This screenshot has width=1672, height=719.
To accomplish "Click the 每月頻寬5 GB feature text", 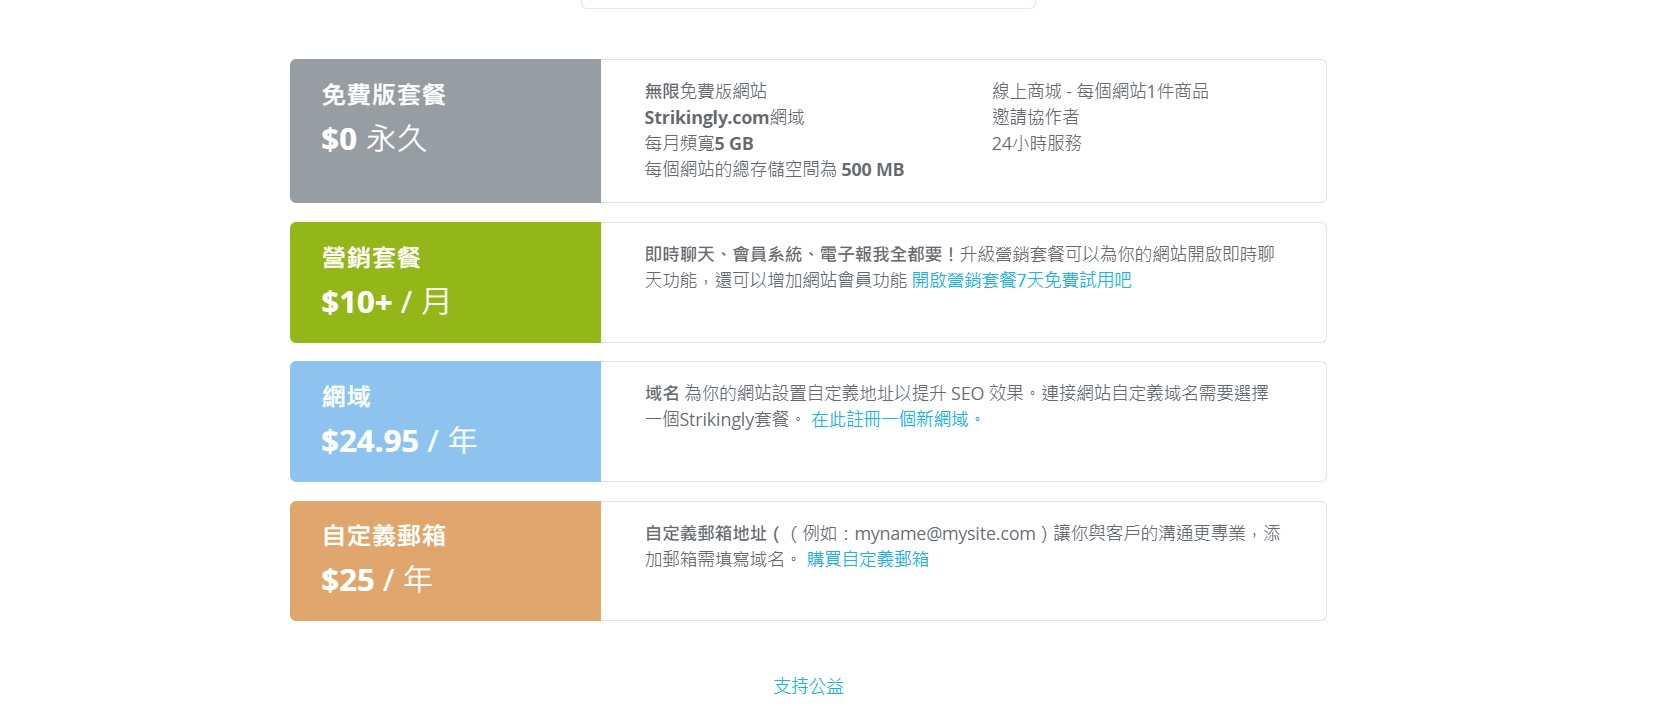I will pyautogui.click(x=699, y=144).
